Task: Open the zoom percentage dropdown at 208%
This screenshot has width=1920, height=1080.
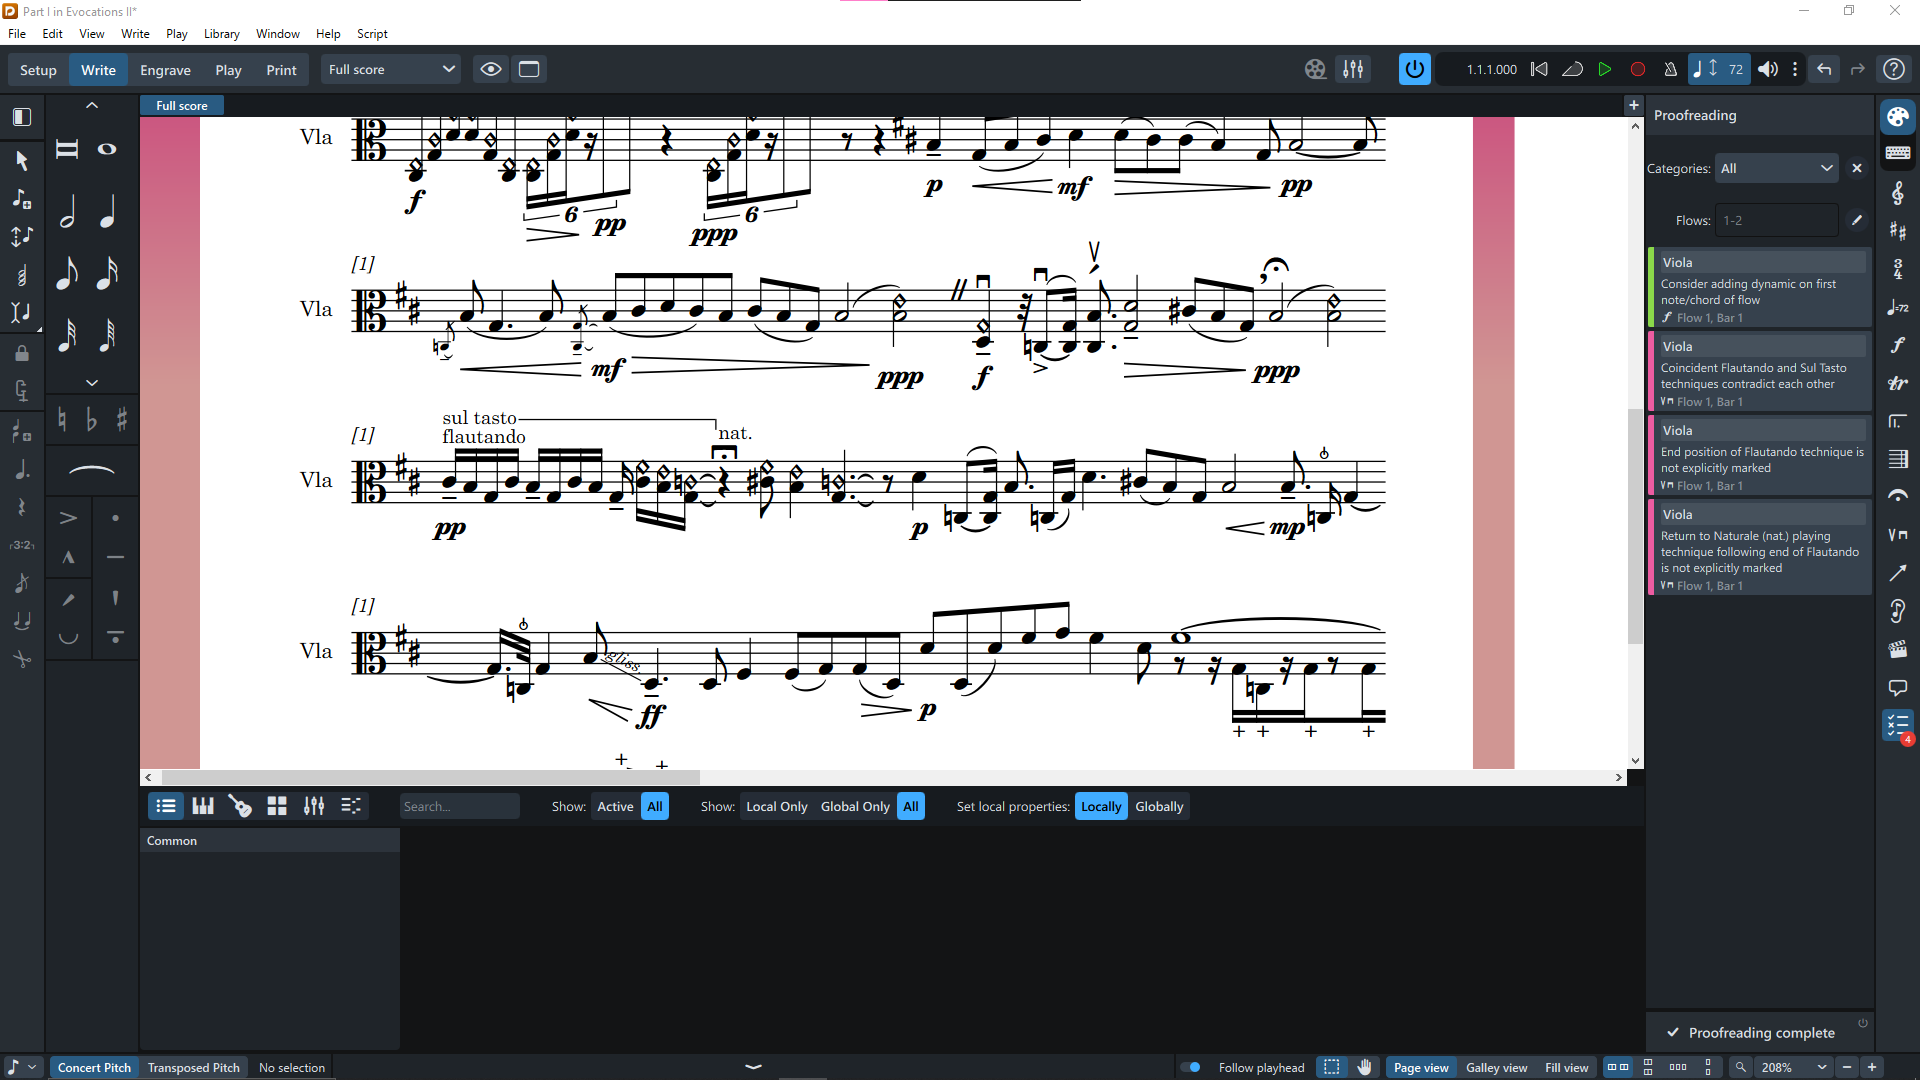Action: [x=1821, y=1067]
